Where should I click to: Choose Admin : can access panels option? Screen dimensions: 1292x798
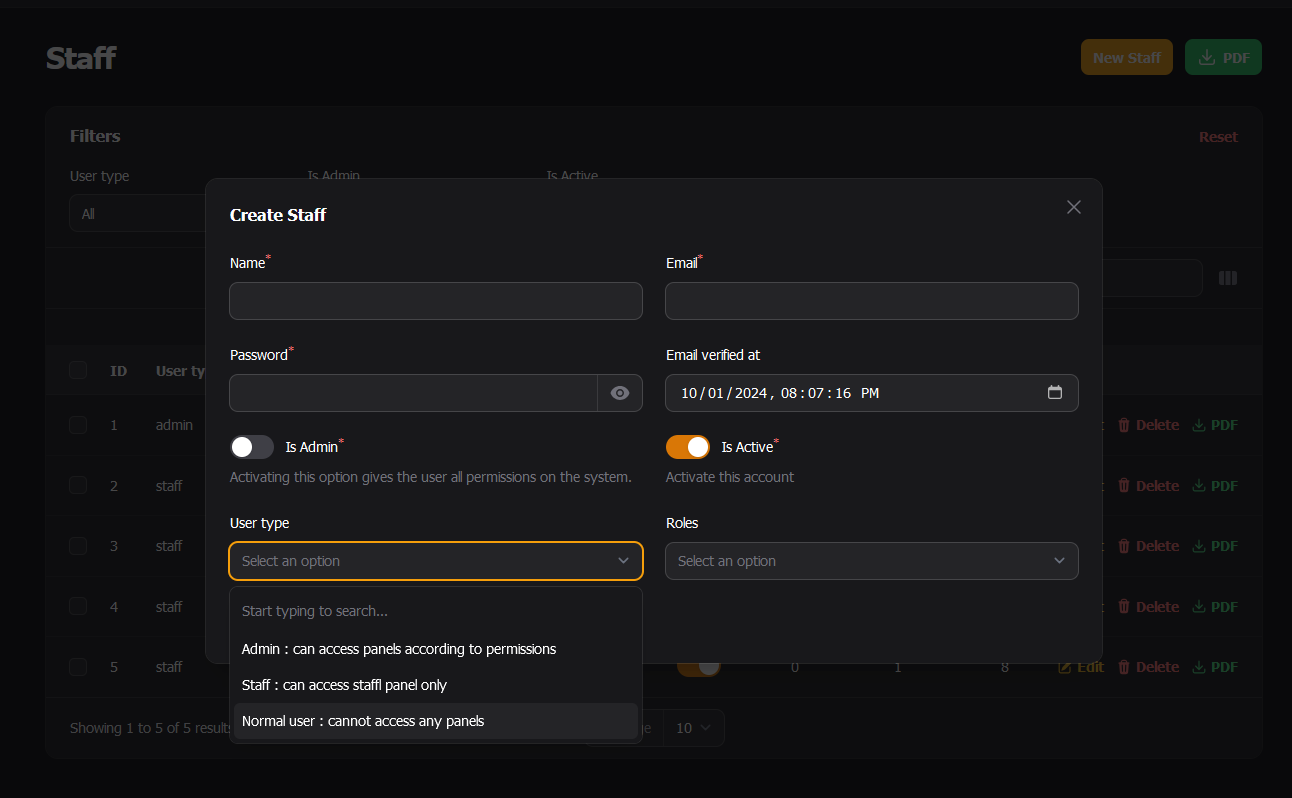pos(436,649)
